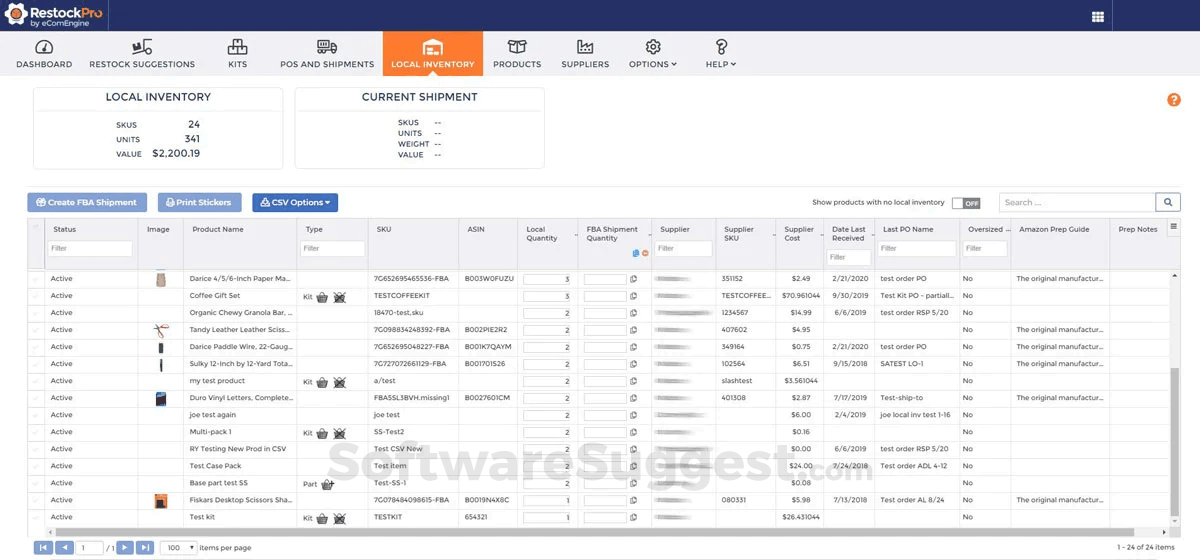Click kit basket icon for Coffee Gift Set
Viewport: 1200px width, 560px height.
tap(322, 297)
